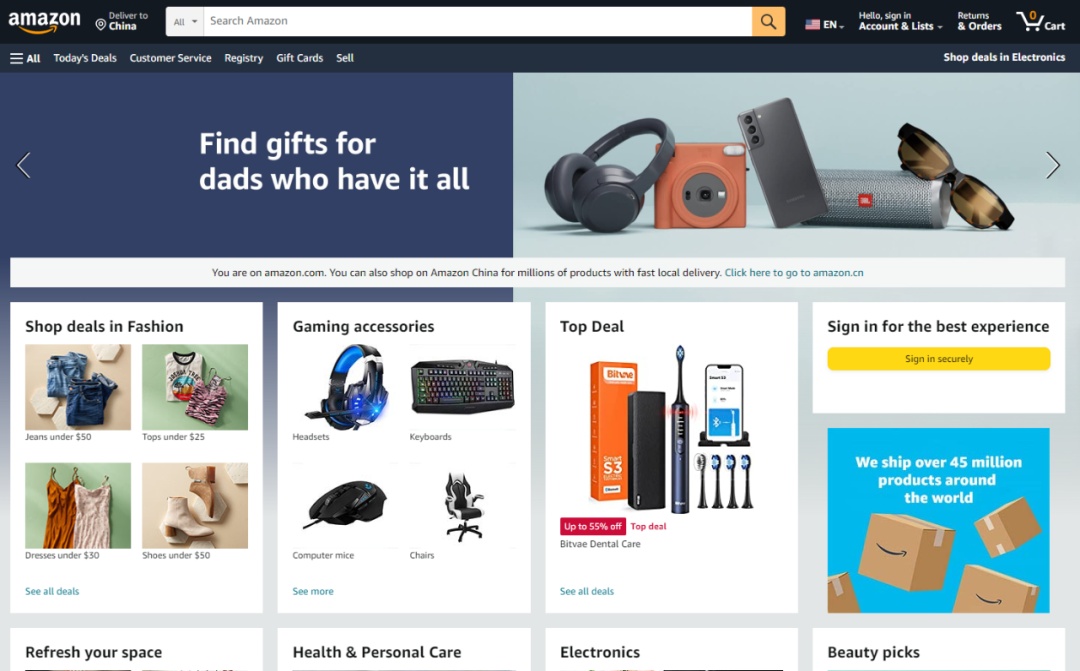This screenshot has height=671, width=1080.
Task: Click the Sign in securely button
Action: click(939, 359)
